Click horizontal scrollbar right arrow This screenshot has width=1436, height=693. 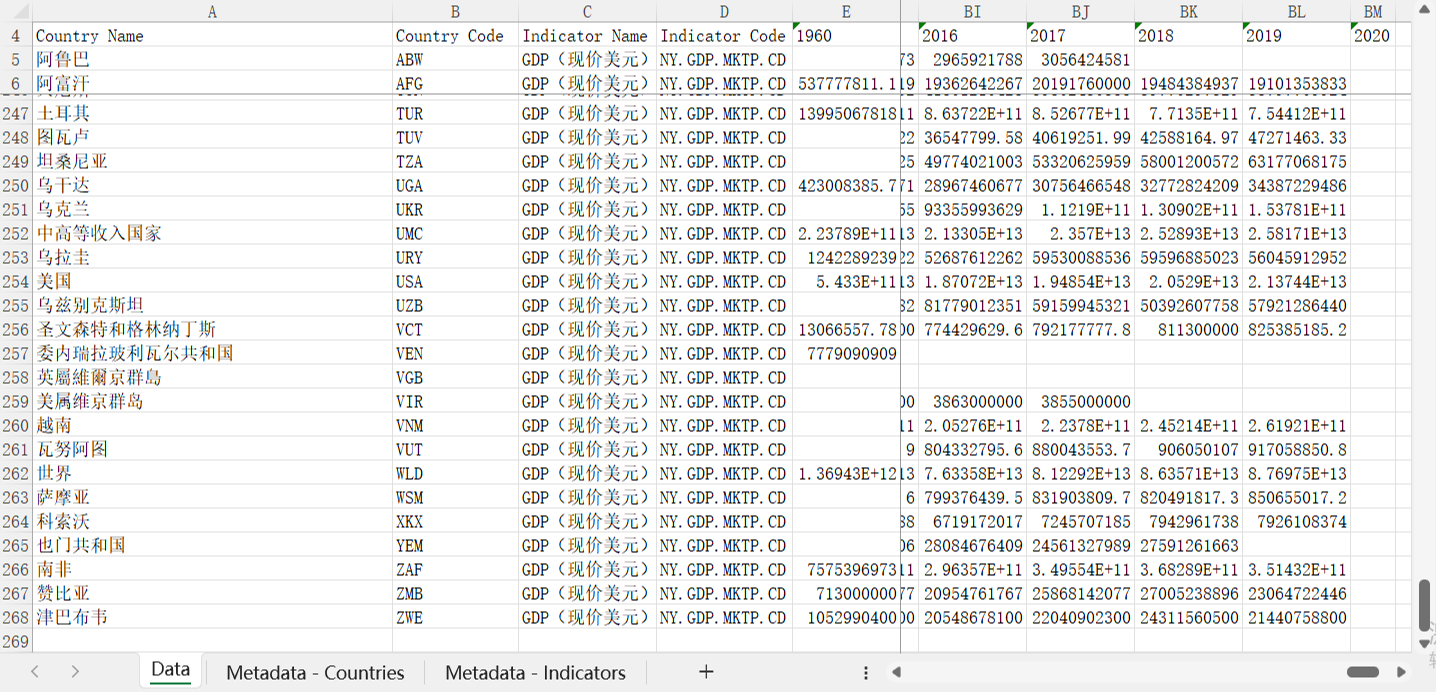click(x=1402, y=672)
